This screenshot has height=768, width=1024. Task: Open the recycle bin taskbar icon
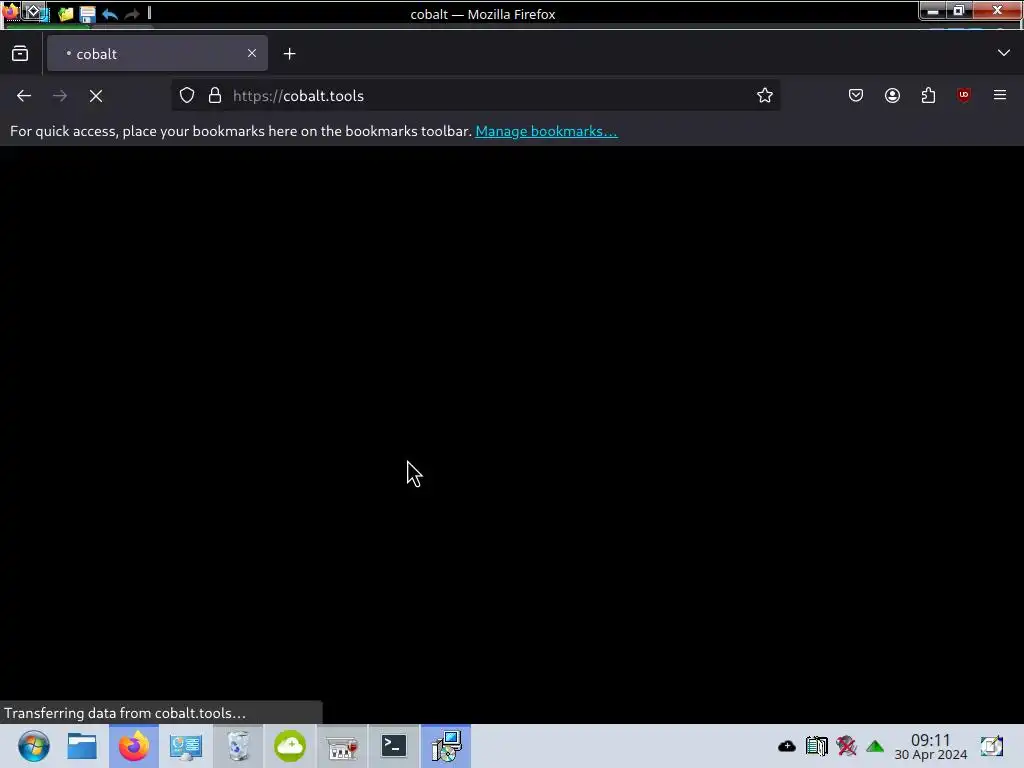pos(238,746)
